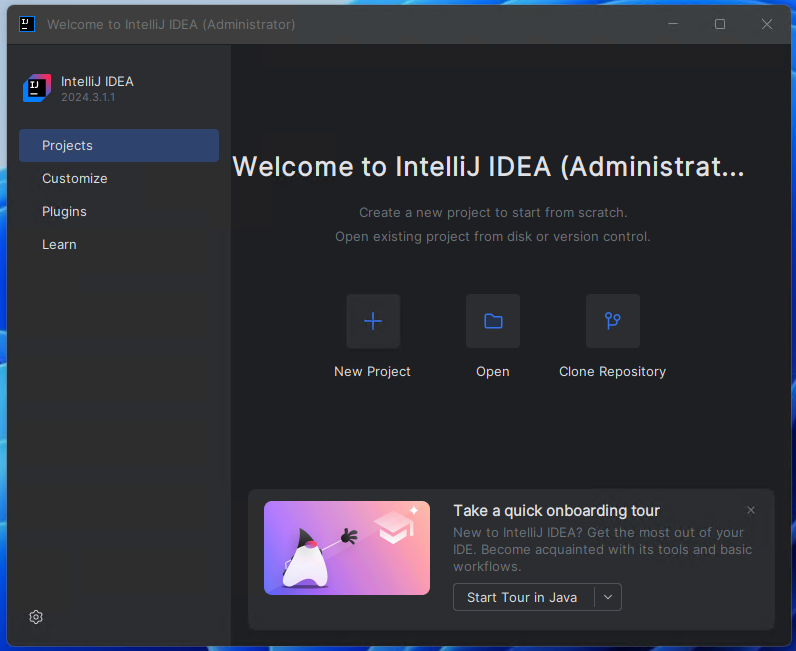The width and height of the screenshot is (796, 651).
Task: Open the settings gear in the sidebar
Action: pyautogui.click(x=36, y=617)
